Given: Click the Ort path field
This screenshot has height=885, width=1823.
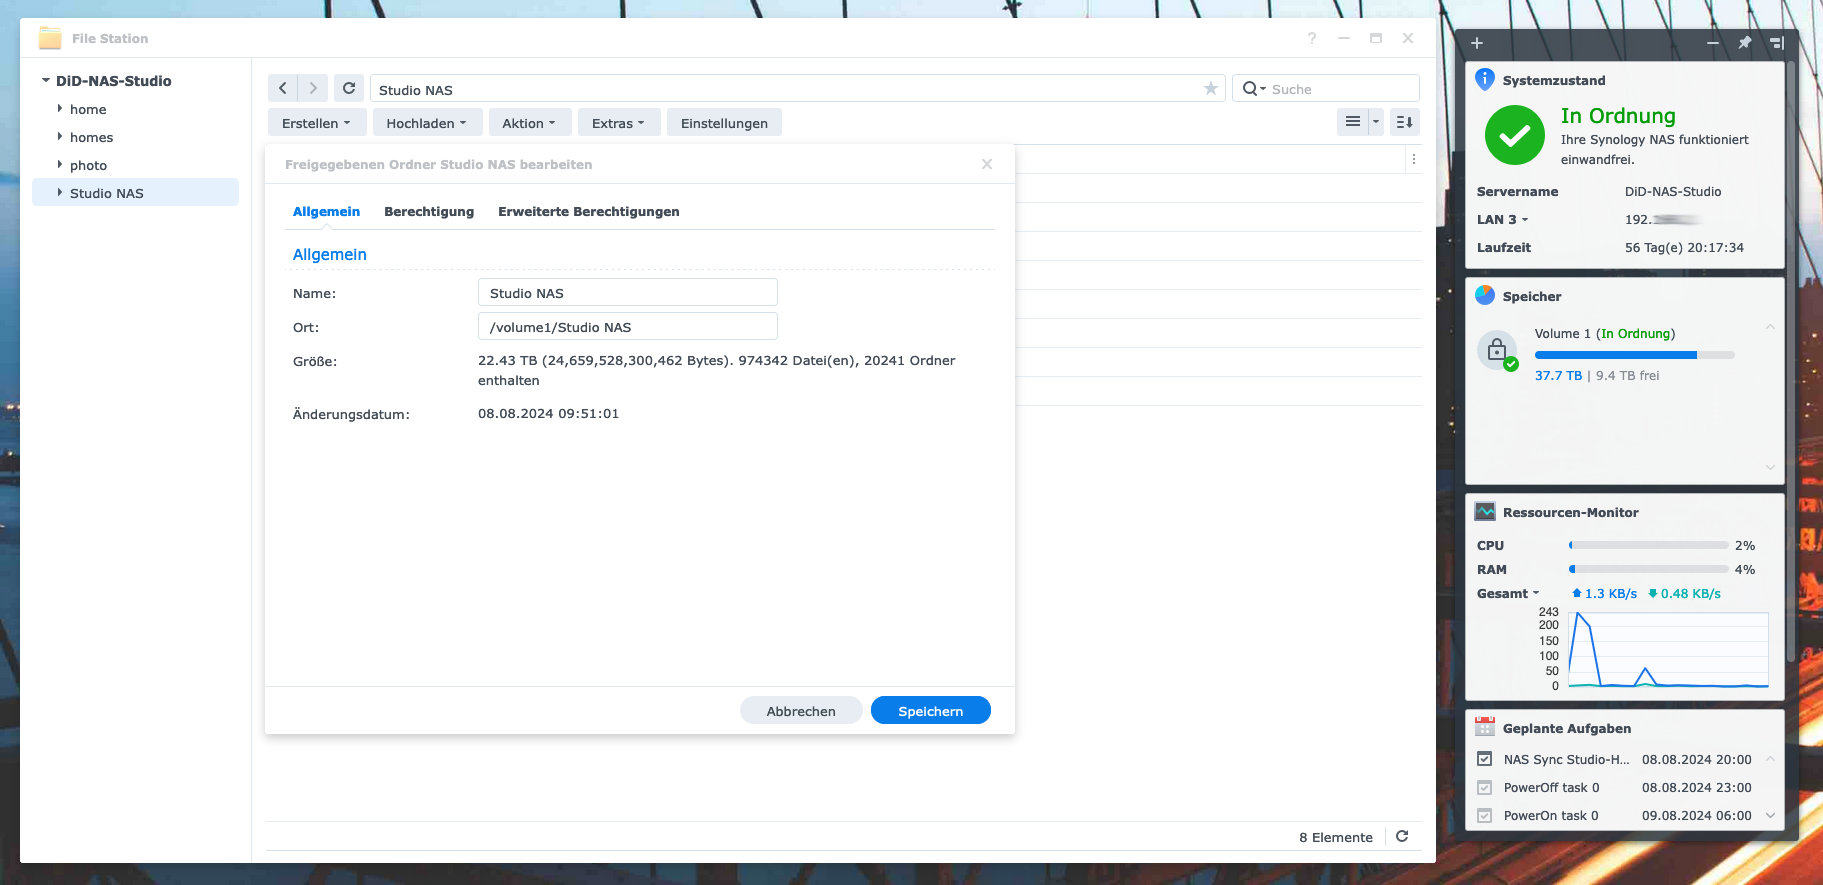Looking at the screenshot, I should tap(628, 326).
